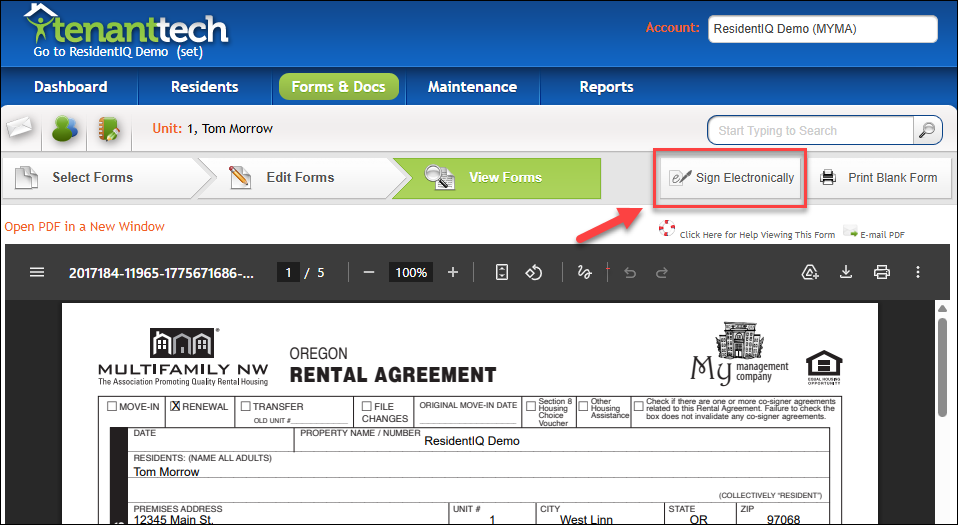Click the PDF scrollbar up arrow
The width and height of the screenshot is (958, 525).
pos(942,309)
